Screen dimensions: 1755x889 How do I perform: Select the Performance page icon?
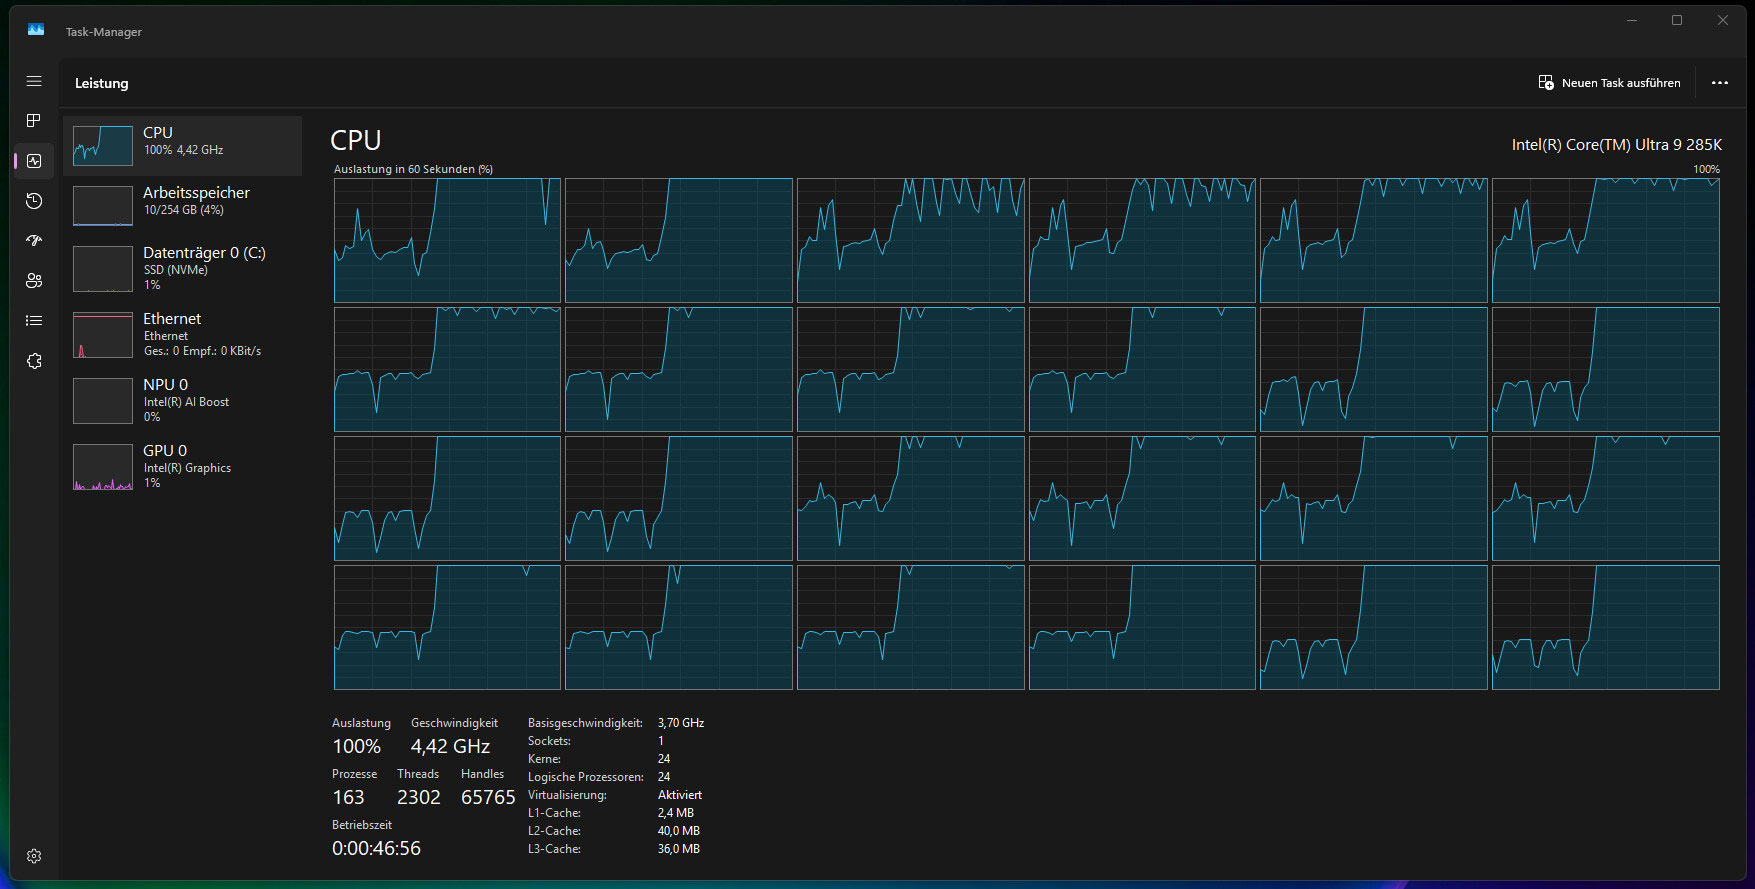tap(34, 161)
